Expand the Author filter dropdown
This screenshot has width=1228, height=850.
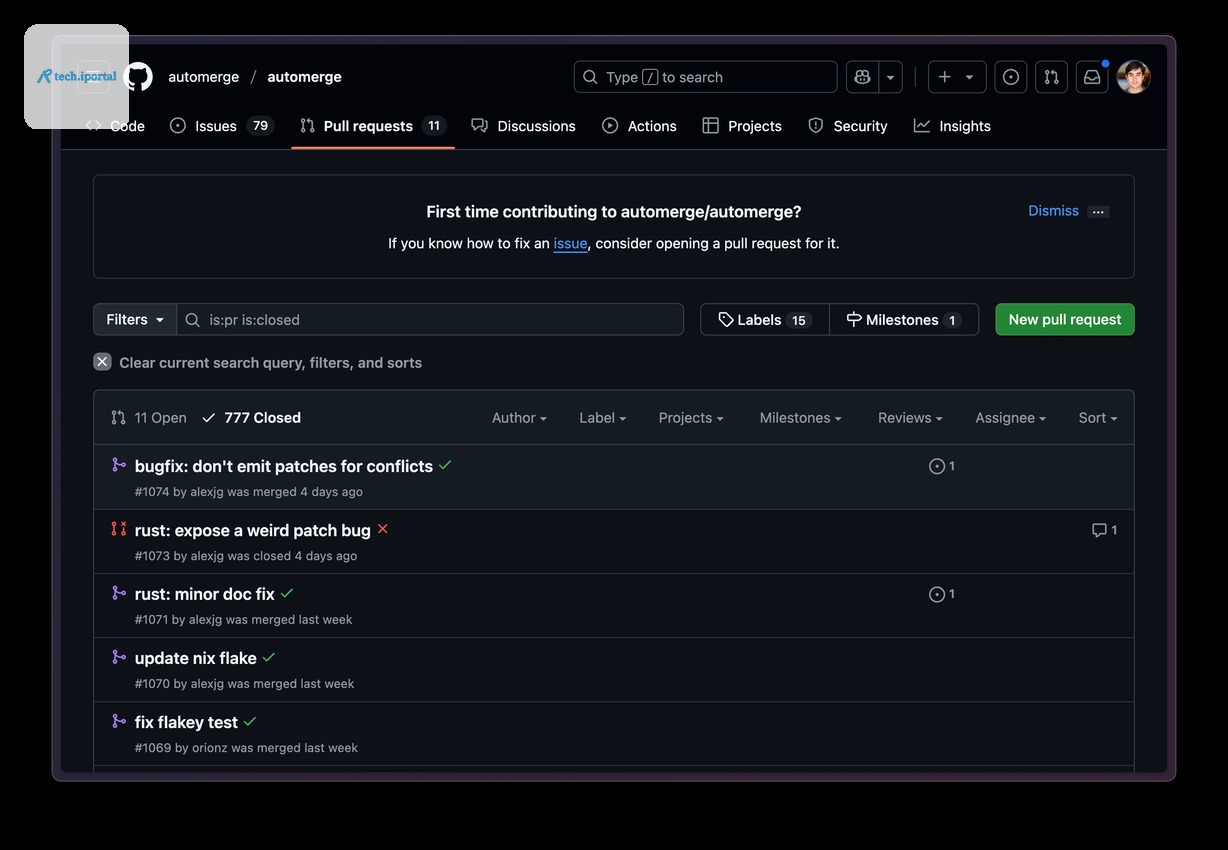click(519, 418)
